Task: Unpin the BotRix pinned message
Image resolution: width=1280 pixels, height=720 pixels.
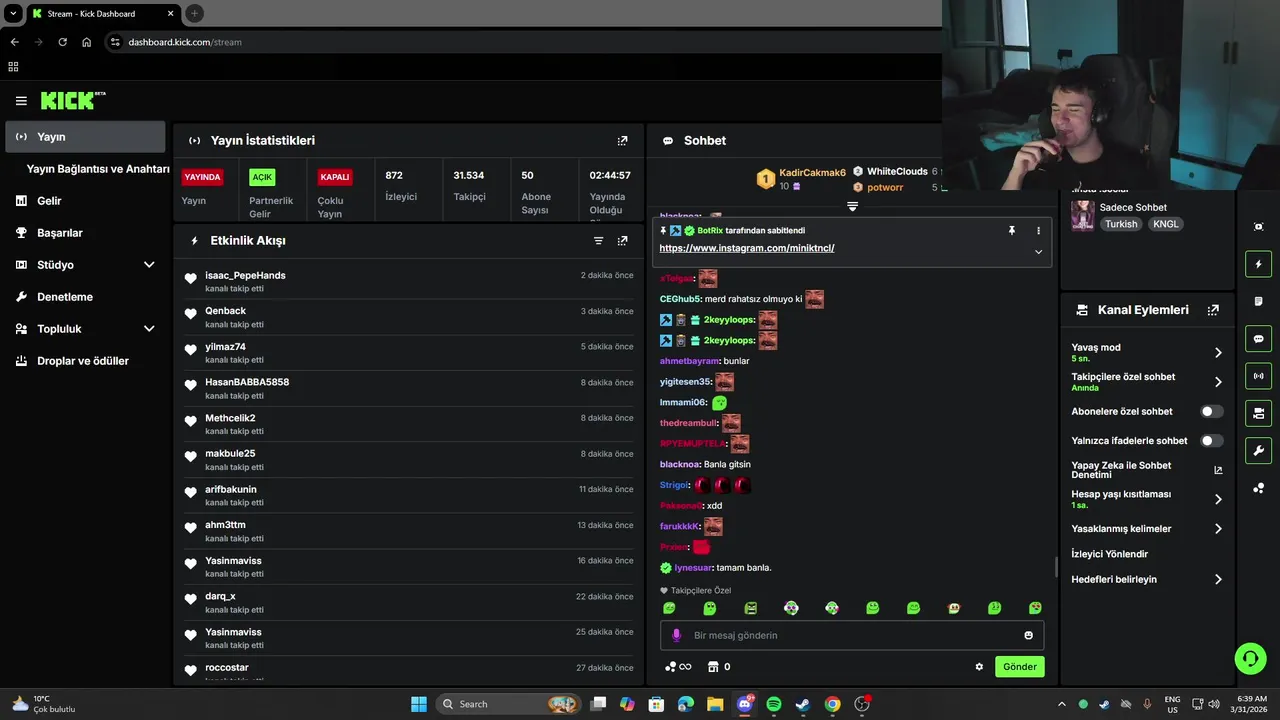Action: (x=1012, y=230)
